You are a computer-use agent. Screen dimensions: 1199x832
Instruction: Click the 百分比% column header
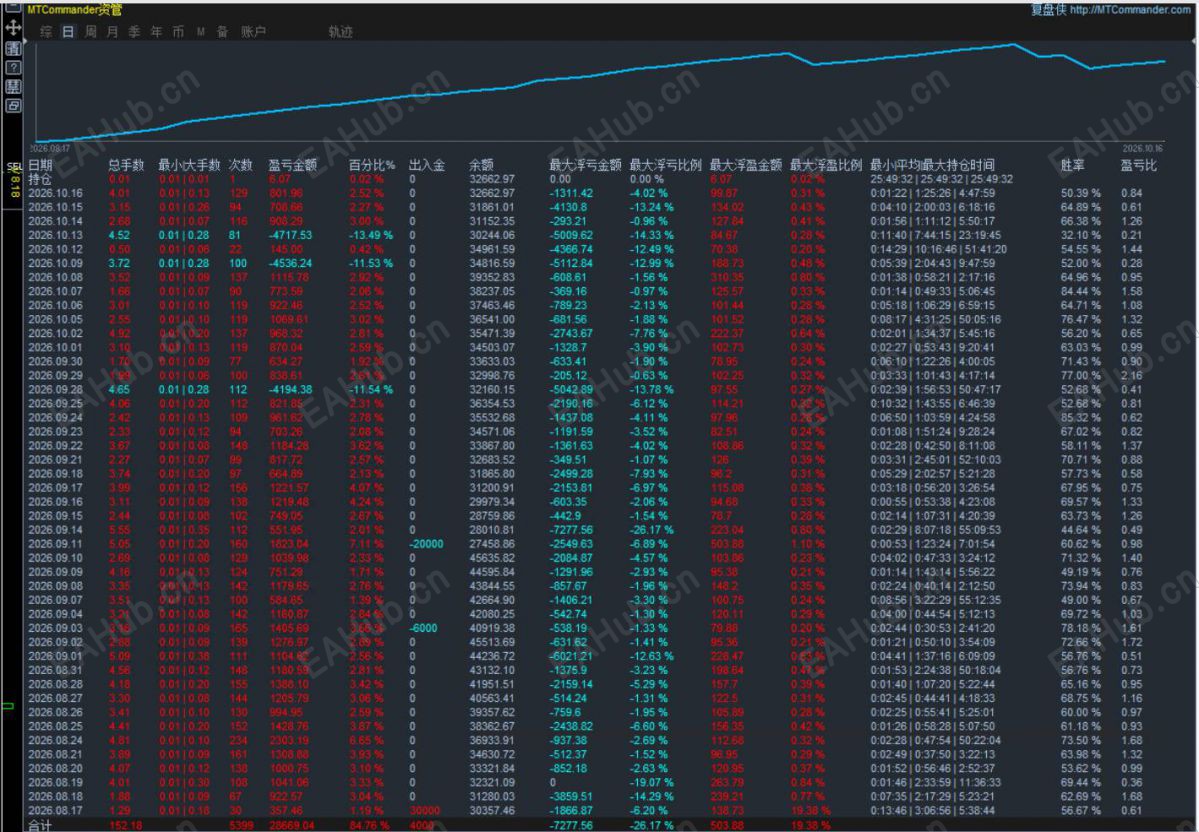click(x=372, y=164)
